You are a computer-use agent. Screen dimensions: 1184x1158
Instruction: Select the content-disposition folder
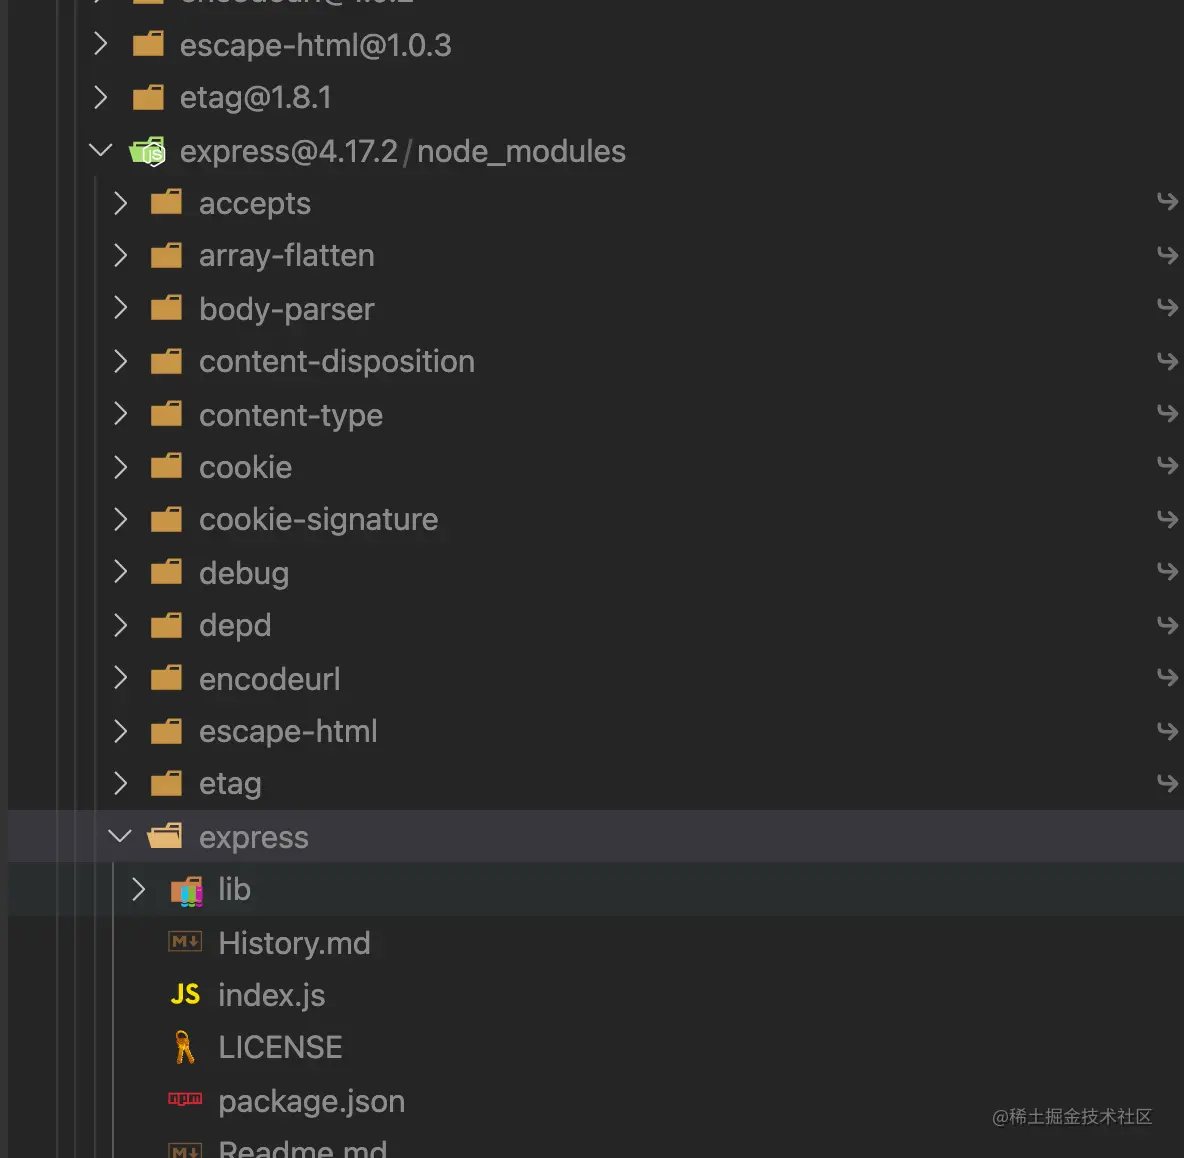336,361
